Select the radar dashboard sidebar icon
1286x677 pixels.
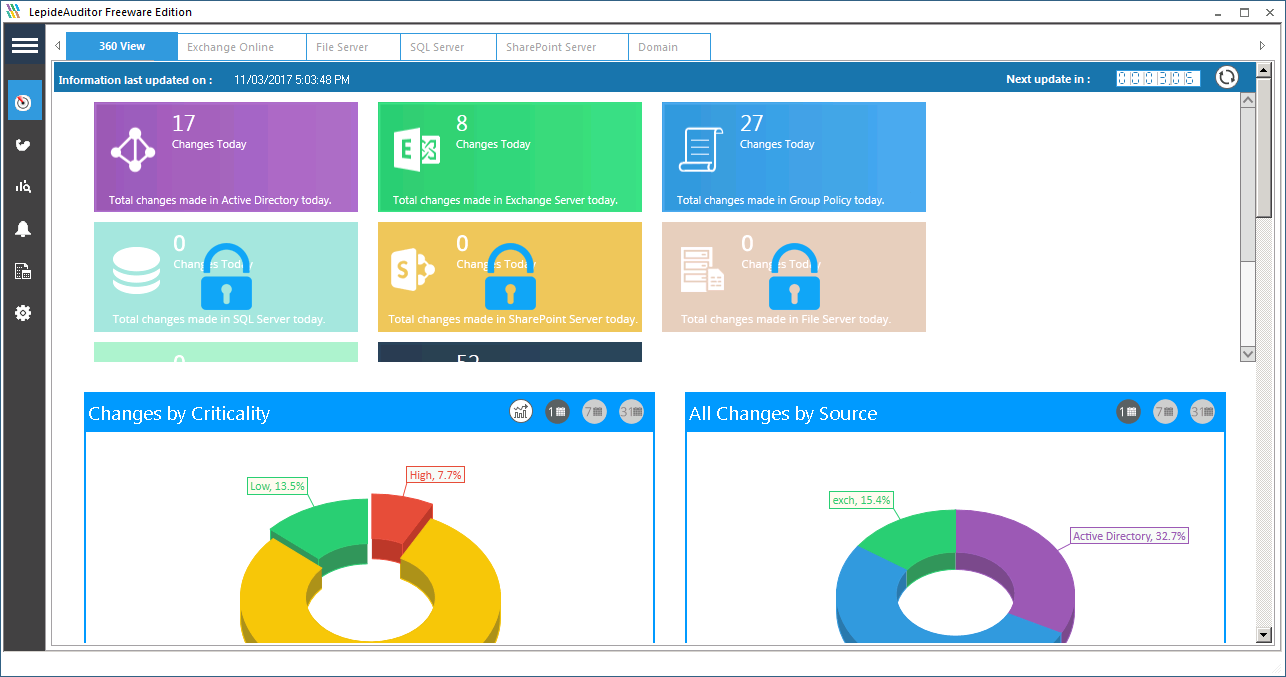24,102
